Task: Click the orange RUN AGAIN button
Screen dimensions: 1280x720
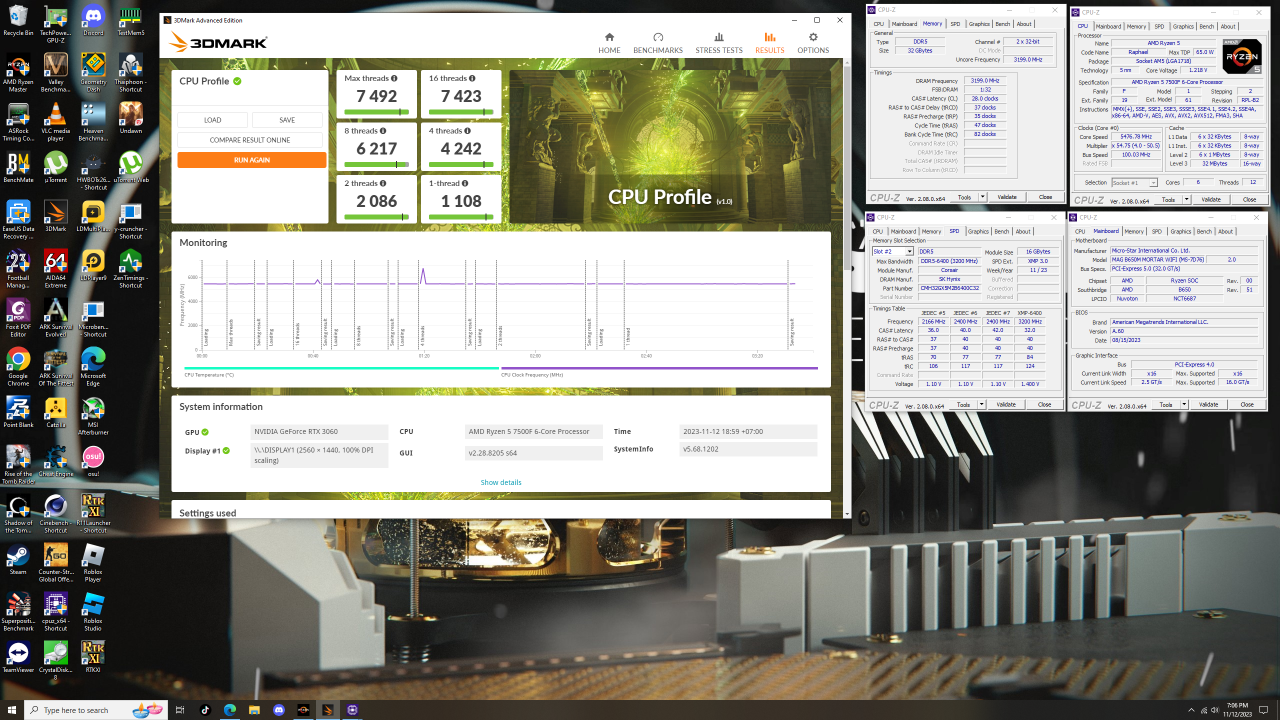Action: (252, 160)
